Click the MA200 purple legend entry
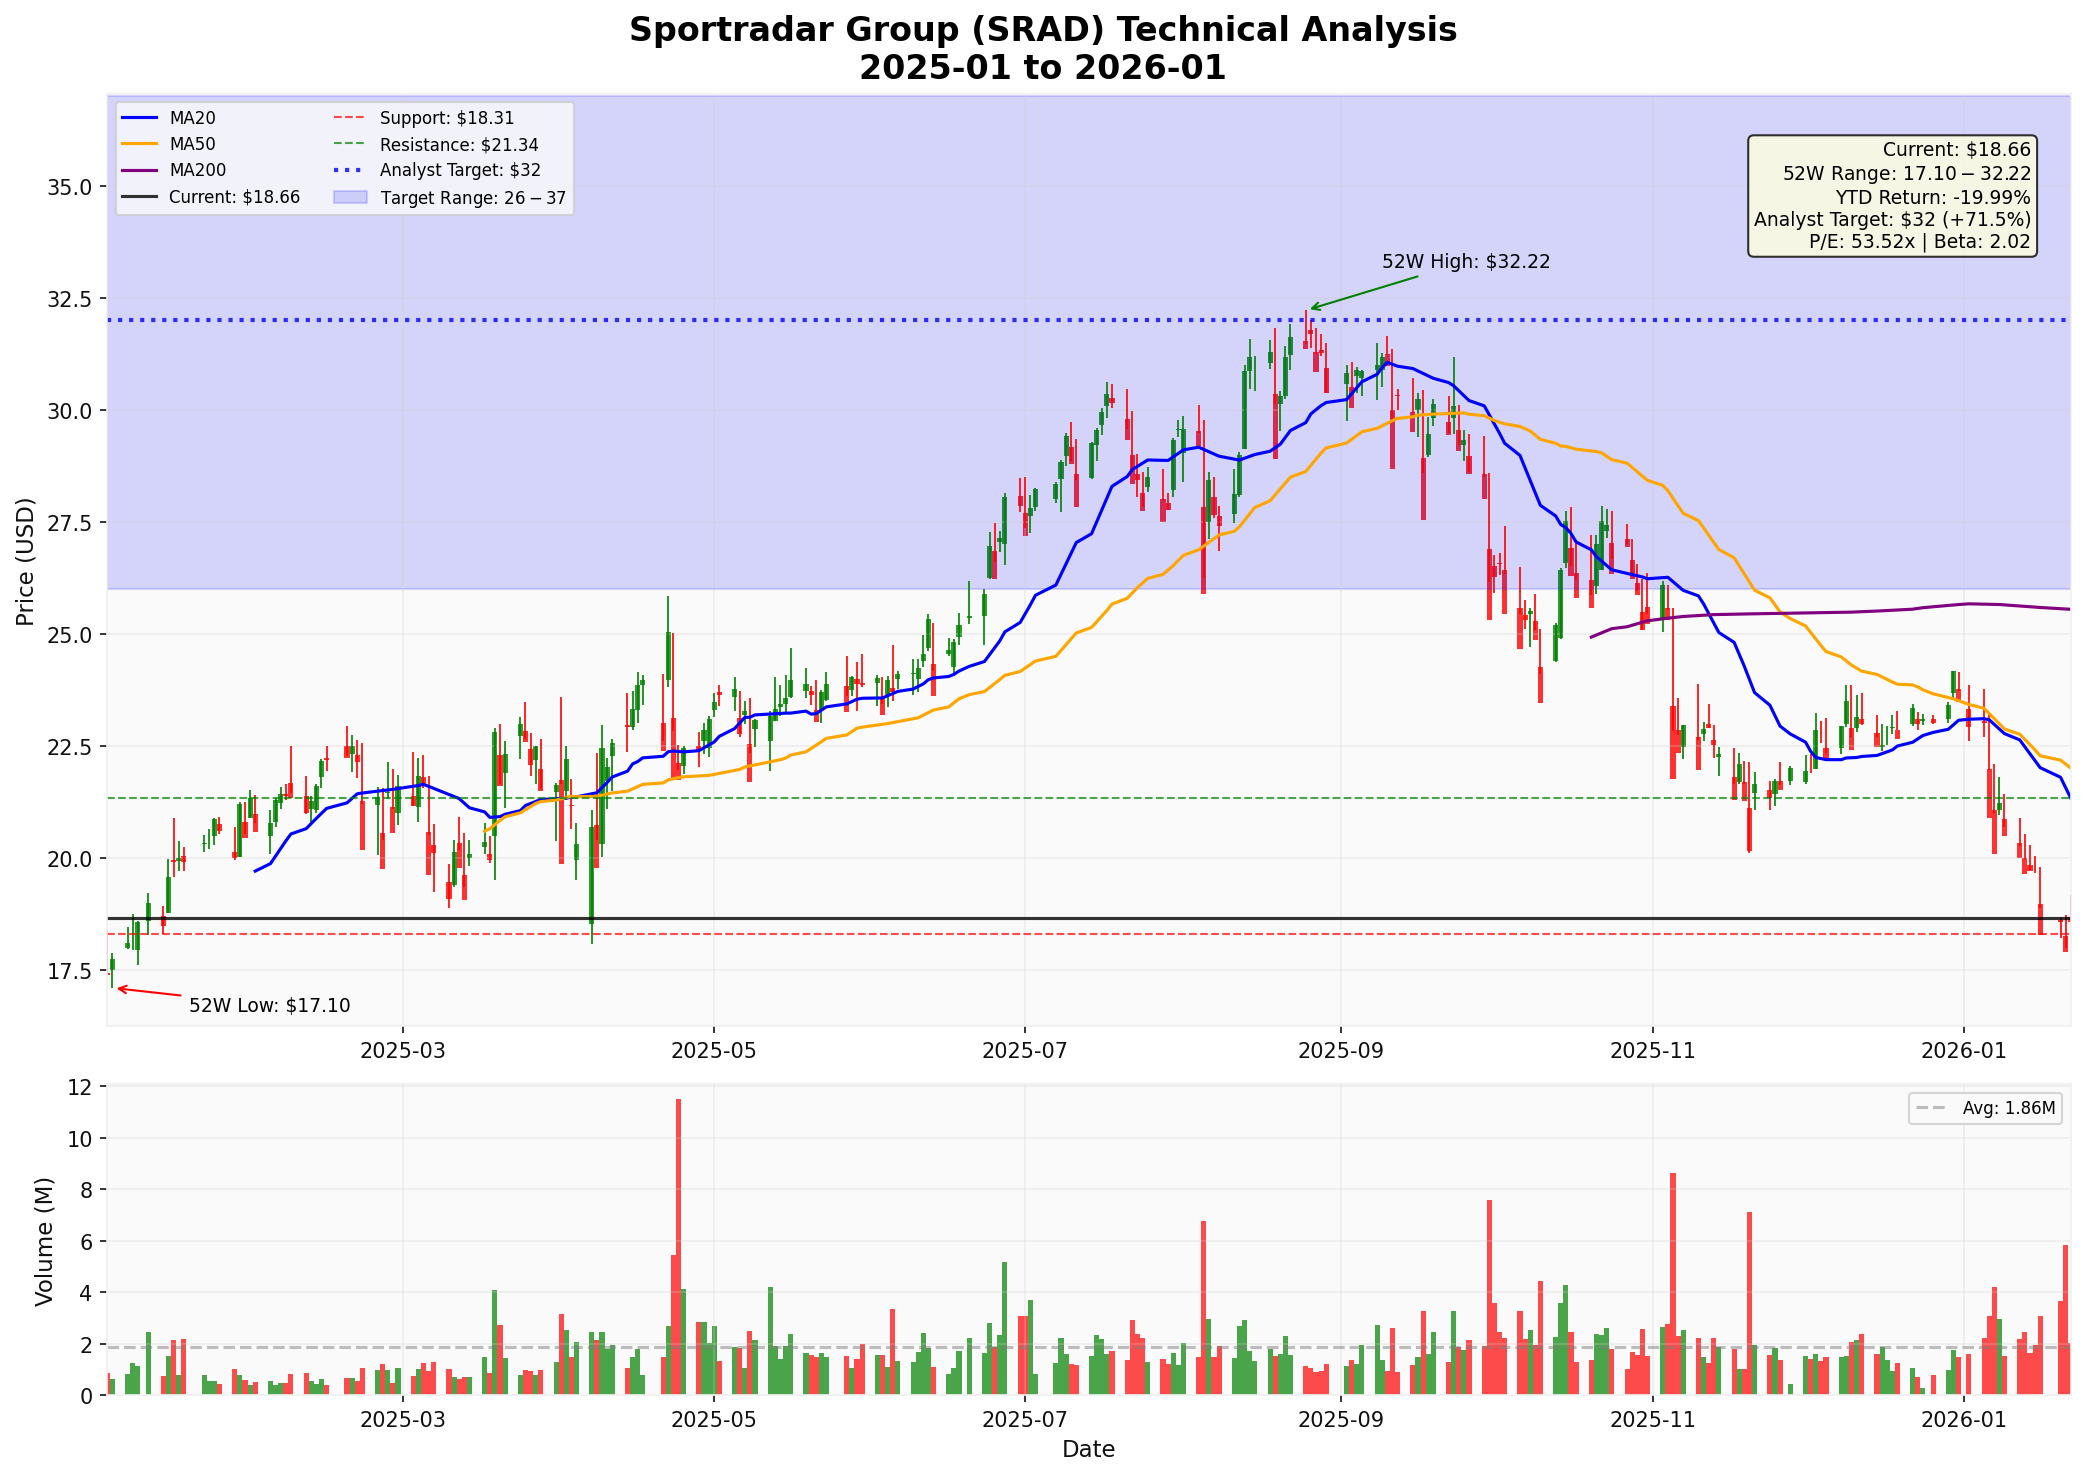 click(197, 171)
